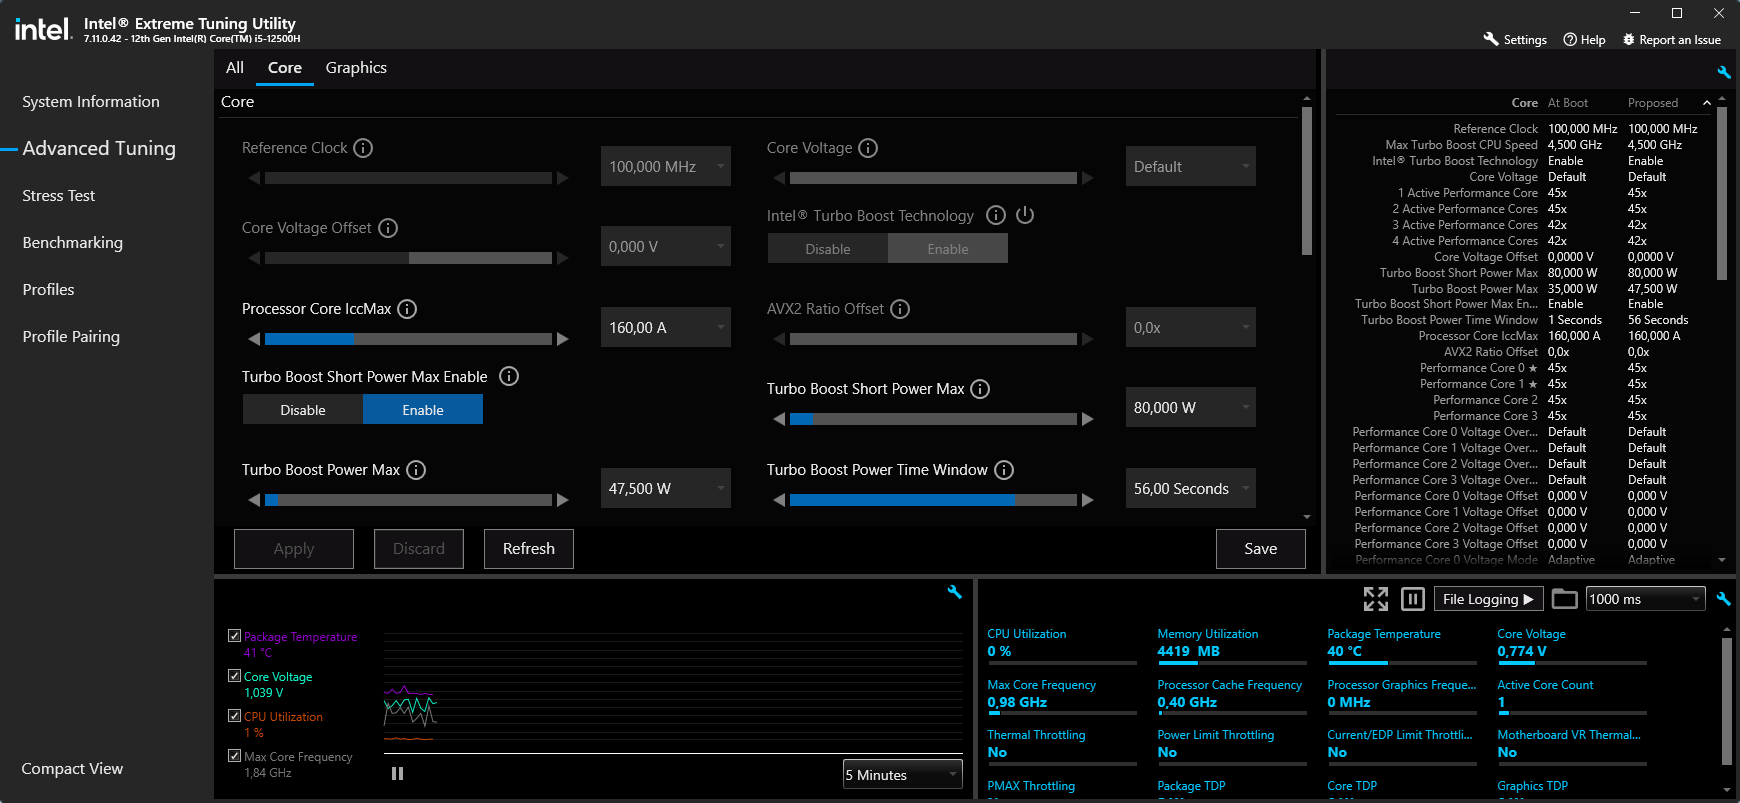The height and width of the screenshot is (803, 1740).
Task: Open the AVX2 Ratio Offset 0,0x dropdown
Action: (1191, 327)
